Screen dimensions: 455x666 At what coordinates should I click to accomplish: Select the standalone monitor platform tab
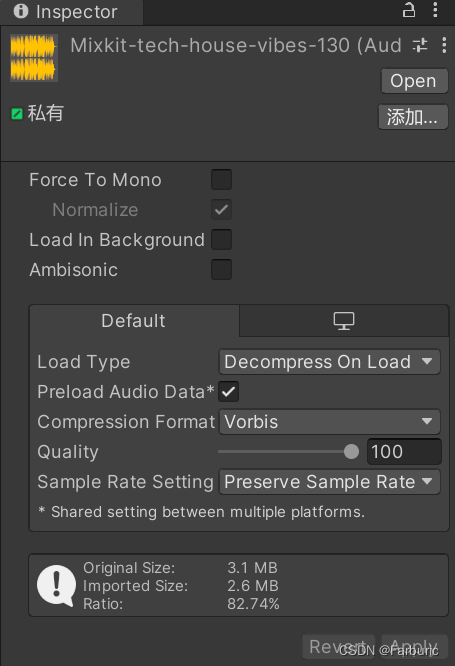344,321
